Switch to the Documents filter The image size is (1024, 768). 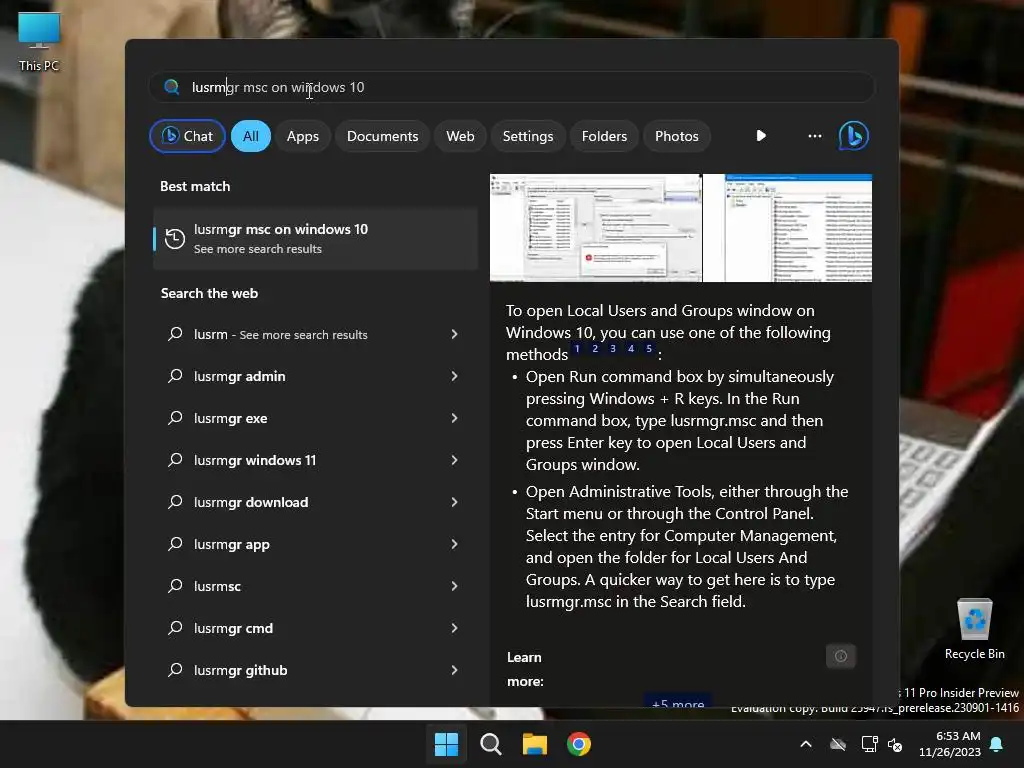pos(382,136)
